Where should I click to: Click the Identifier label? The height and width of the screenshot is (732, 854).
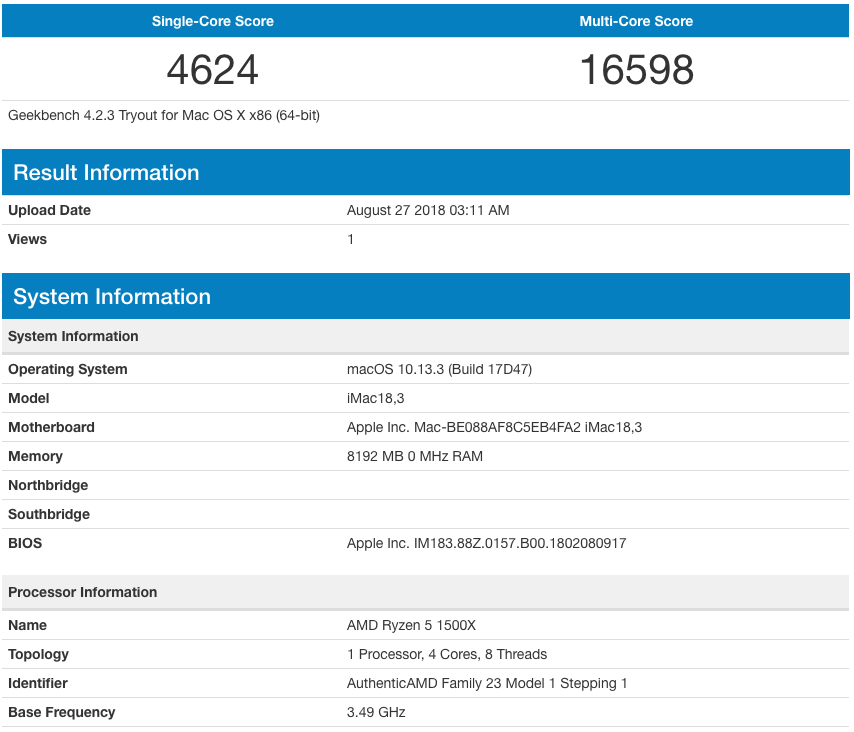tap(38, 683)
